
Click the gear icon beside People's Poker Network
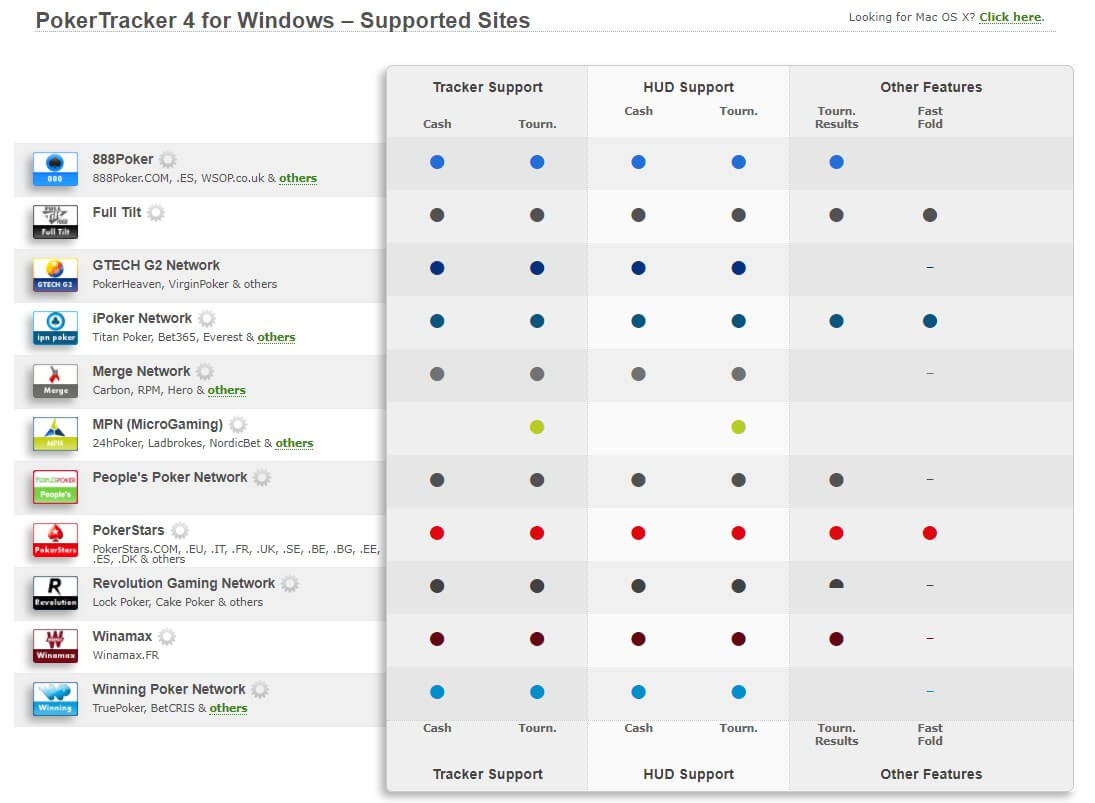click(263, 478)
